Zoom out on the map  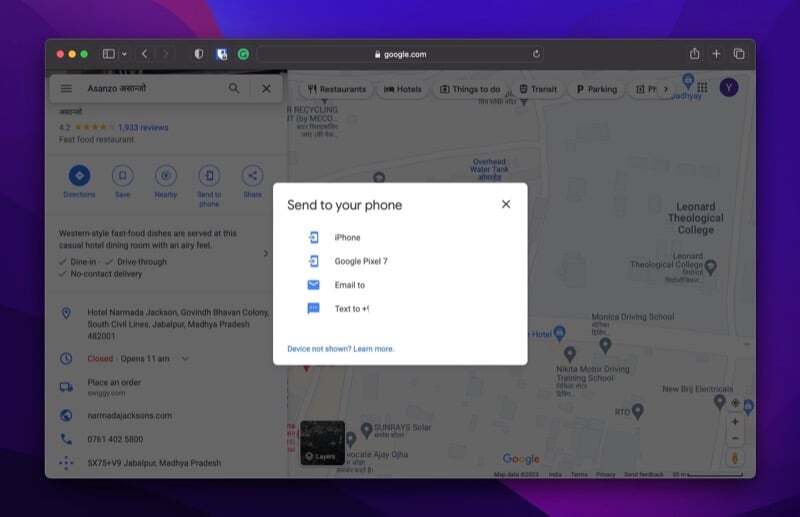(735, 438)
